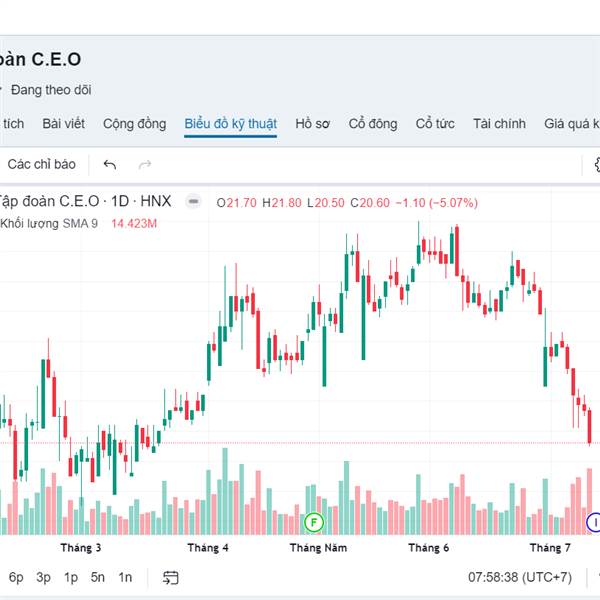Click the redo arrow in chart toolbar
The height and width of the screenshot is (600, 600).
click(145, 164)
